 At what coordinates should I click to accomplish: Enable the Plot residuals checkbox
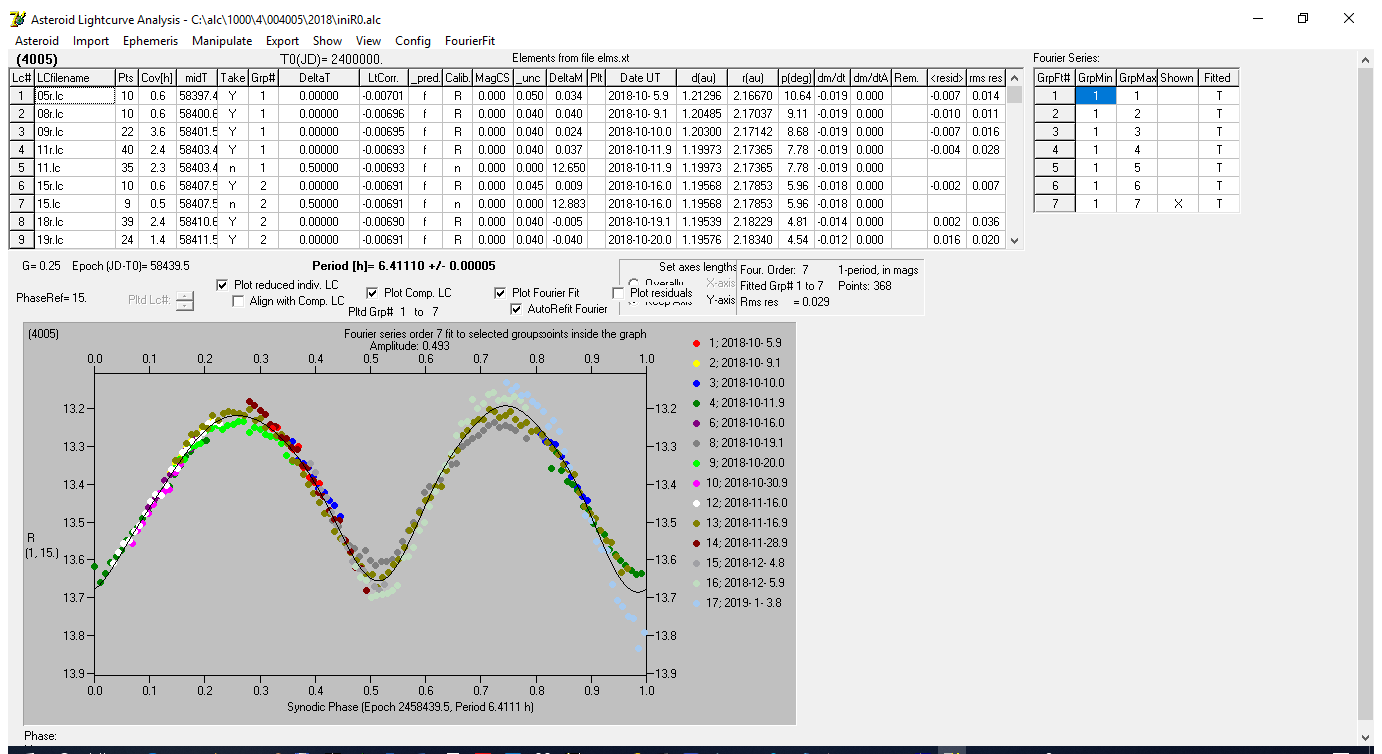[x=618, y=293]
